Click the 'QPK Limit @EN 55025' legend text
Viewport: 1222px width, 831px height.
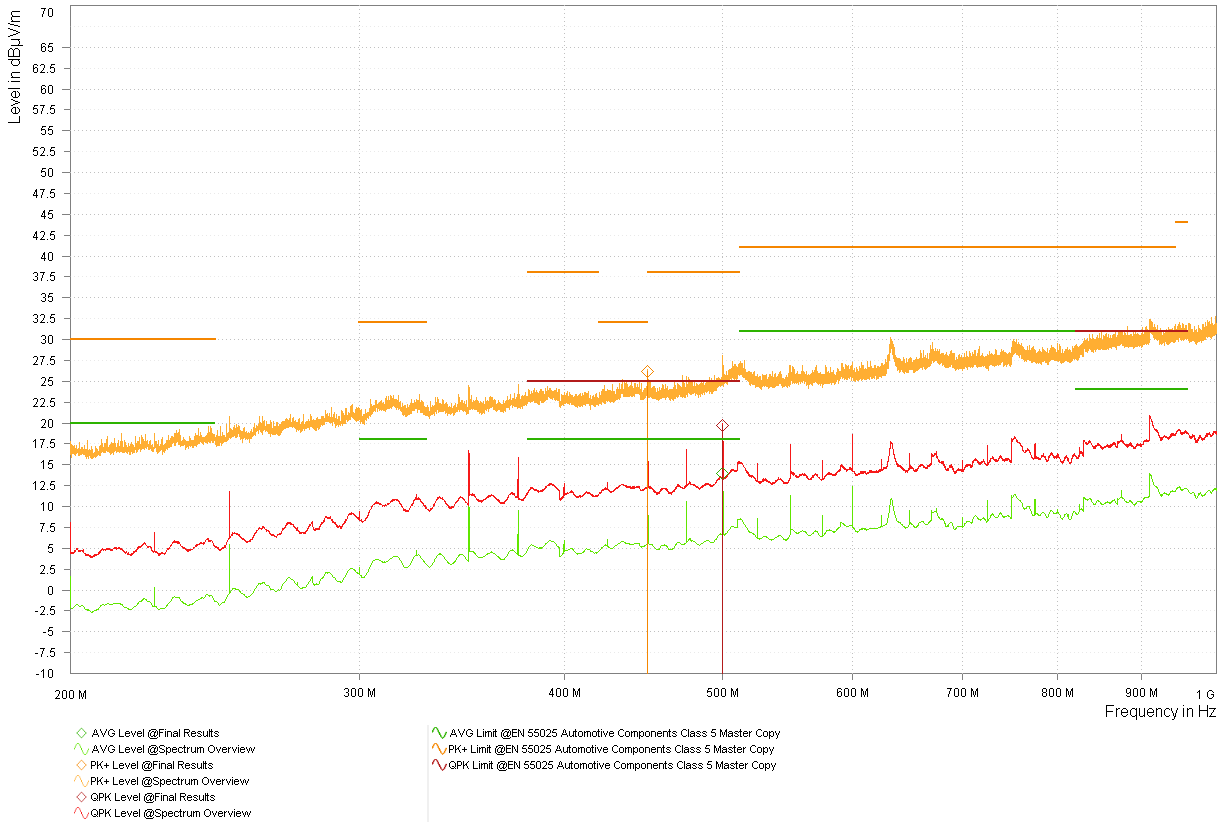click(x=613, y=765)
